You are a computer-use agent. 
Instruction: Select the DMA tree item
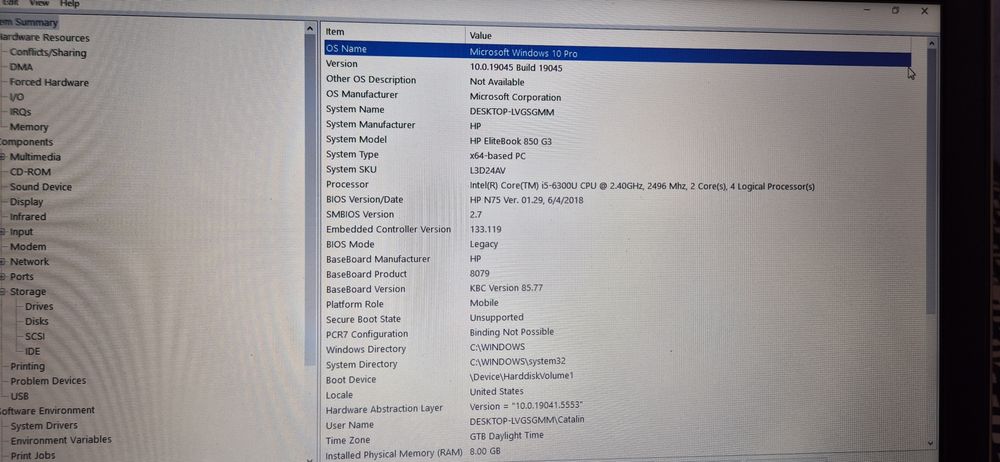(x=21, y=67)
